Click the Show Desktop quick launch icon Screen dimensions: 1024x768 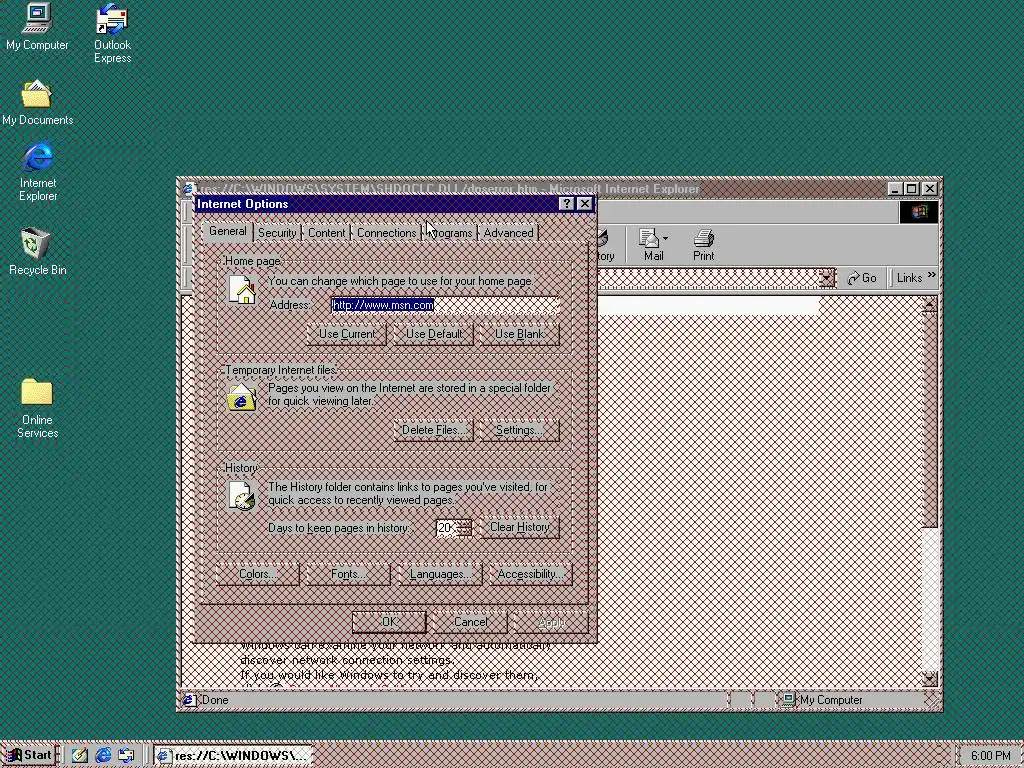click(80, 755)
